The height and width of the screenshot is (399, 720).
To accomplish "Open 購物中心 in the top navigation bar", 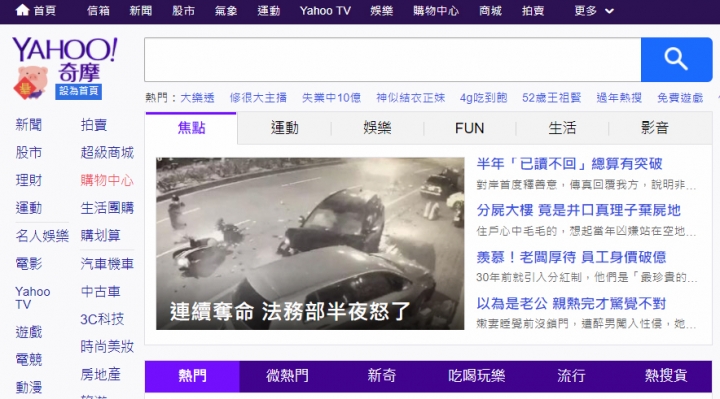I will coord(436,11).
